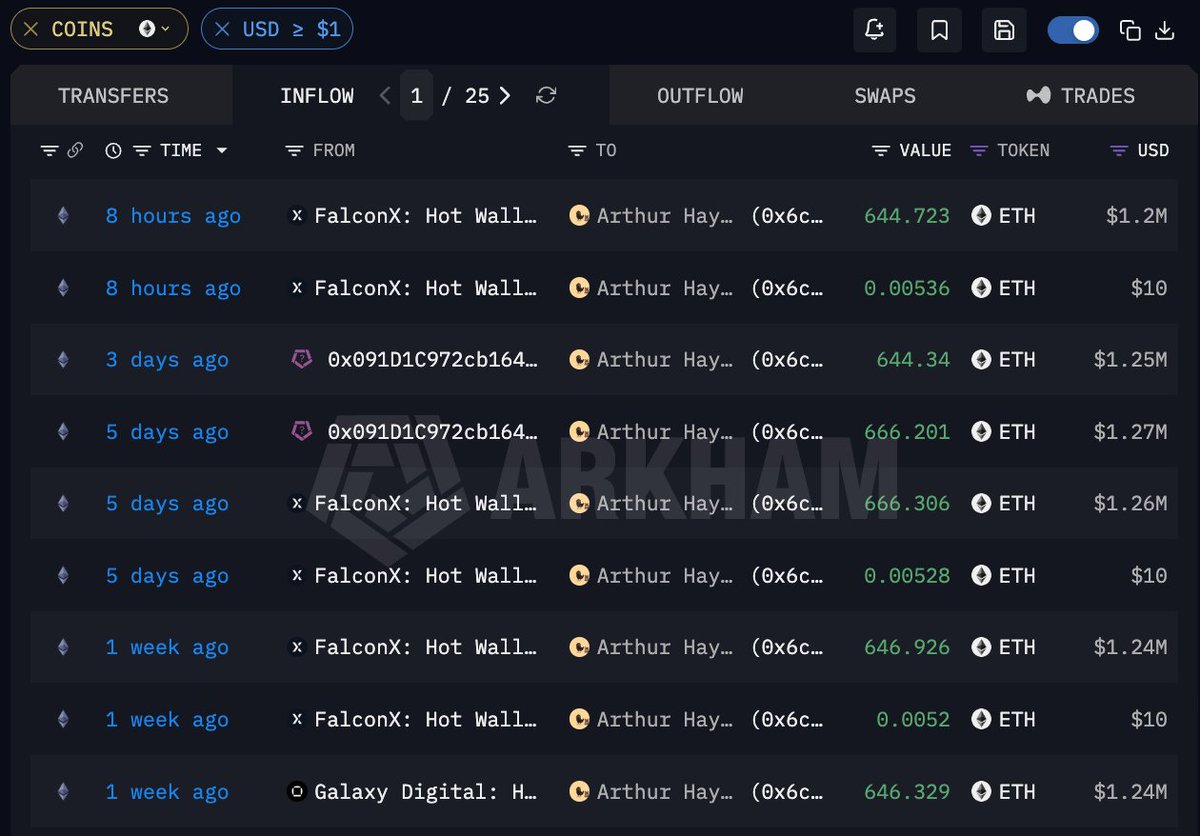Click the value 0.00528
Image resolution: width=1200 pixels, height=836 pixels.
907,576
